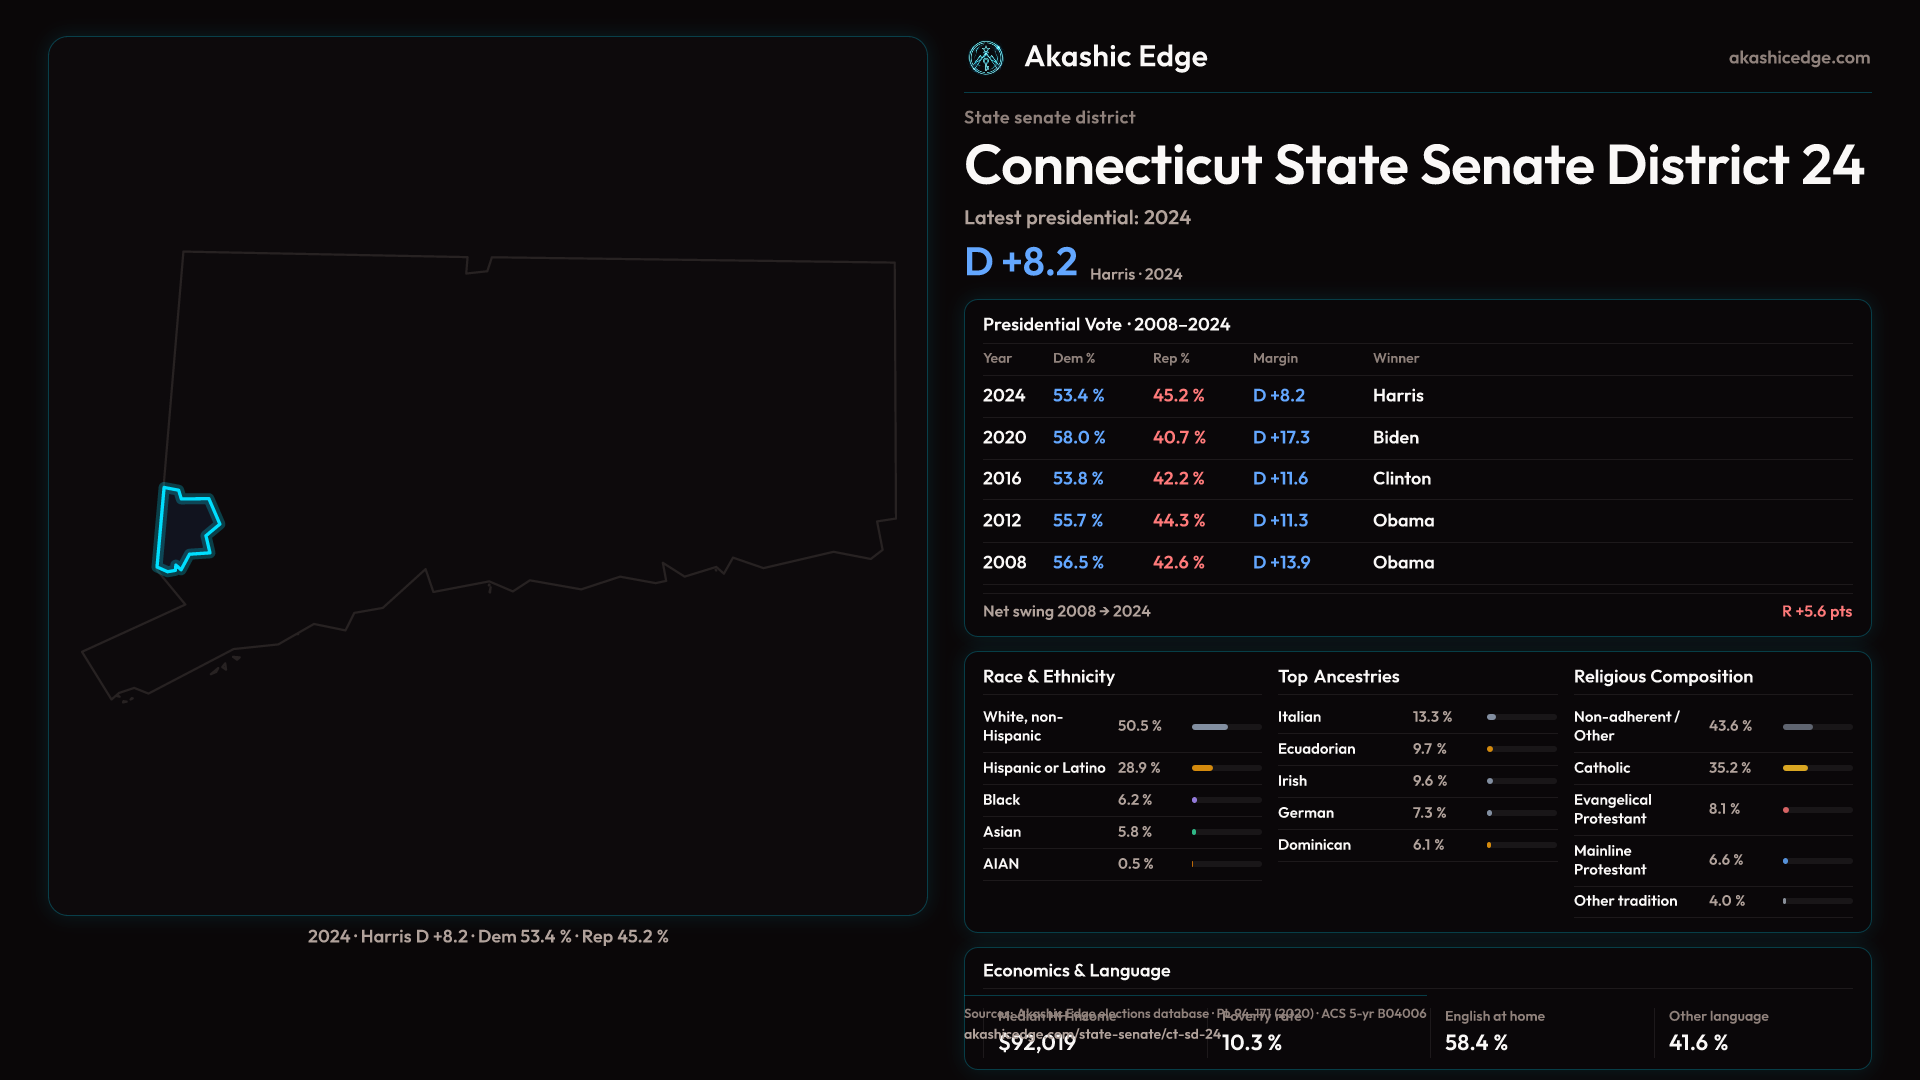Click the Italian ancestry entry
The height and width of the screenshot is (1080, 1920).
(1299, 717)
